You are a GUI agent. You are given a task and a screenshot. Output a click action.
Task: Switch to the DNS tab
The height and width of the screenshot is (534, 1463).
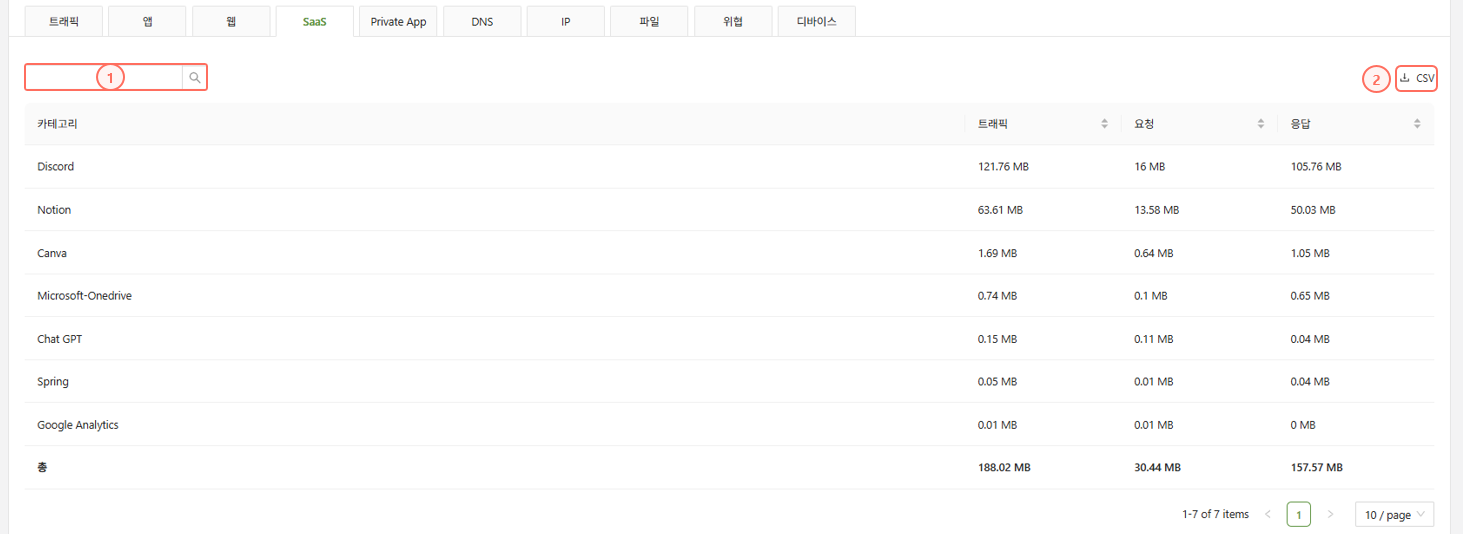point(482,21)
